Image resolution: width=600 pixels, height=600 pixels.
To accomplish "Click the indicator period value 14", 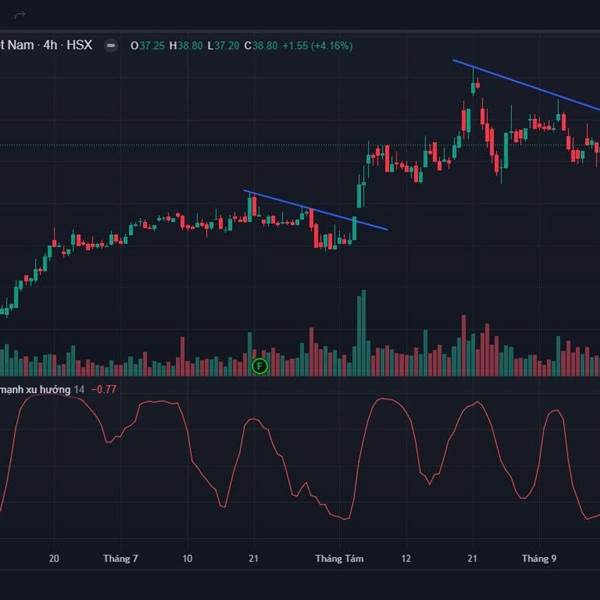I will pos(79,390).
